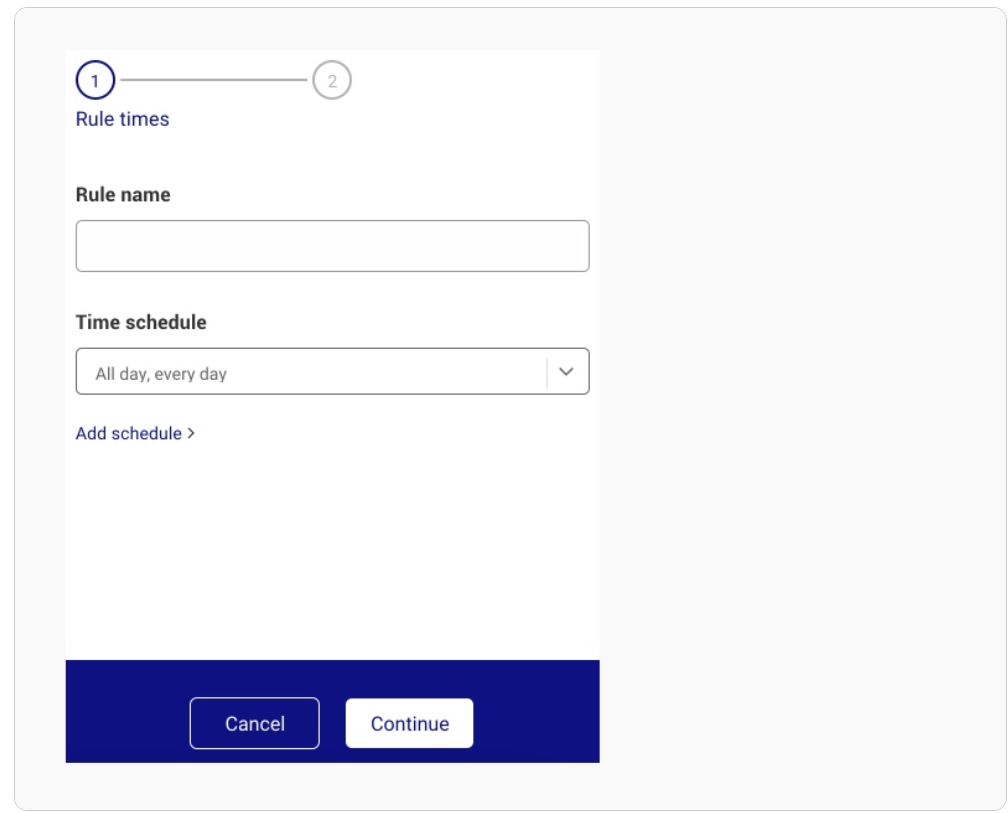1008x813 pixels.
Task: Focus the Rule name text field
Action: pos(332,246)
